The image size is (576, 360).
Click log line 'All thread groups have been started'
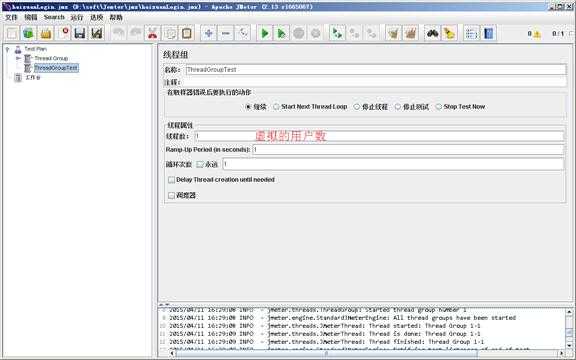pyautogui.click(x=342, y=318)
